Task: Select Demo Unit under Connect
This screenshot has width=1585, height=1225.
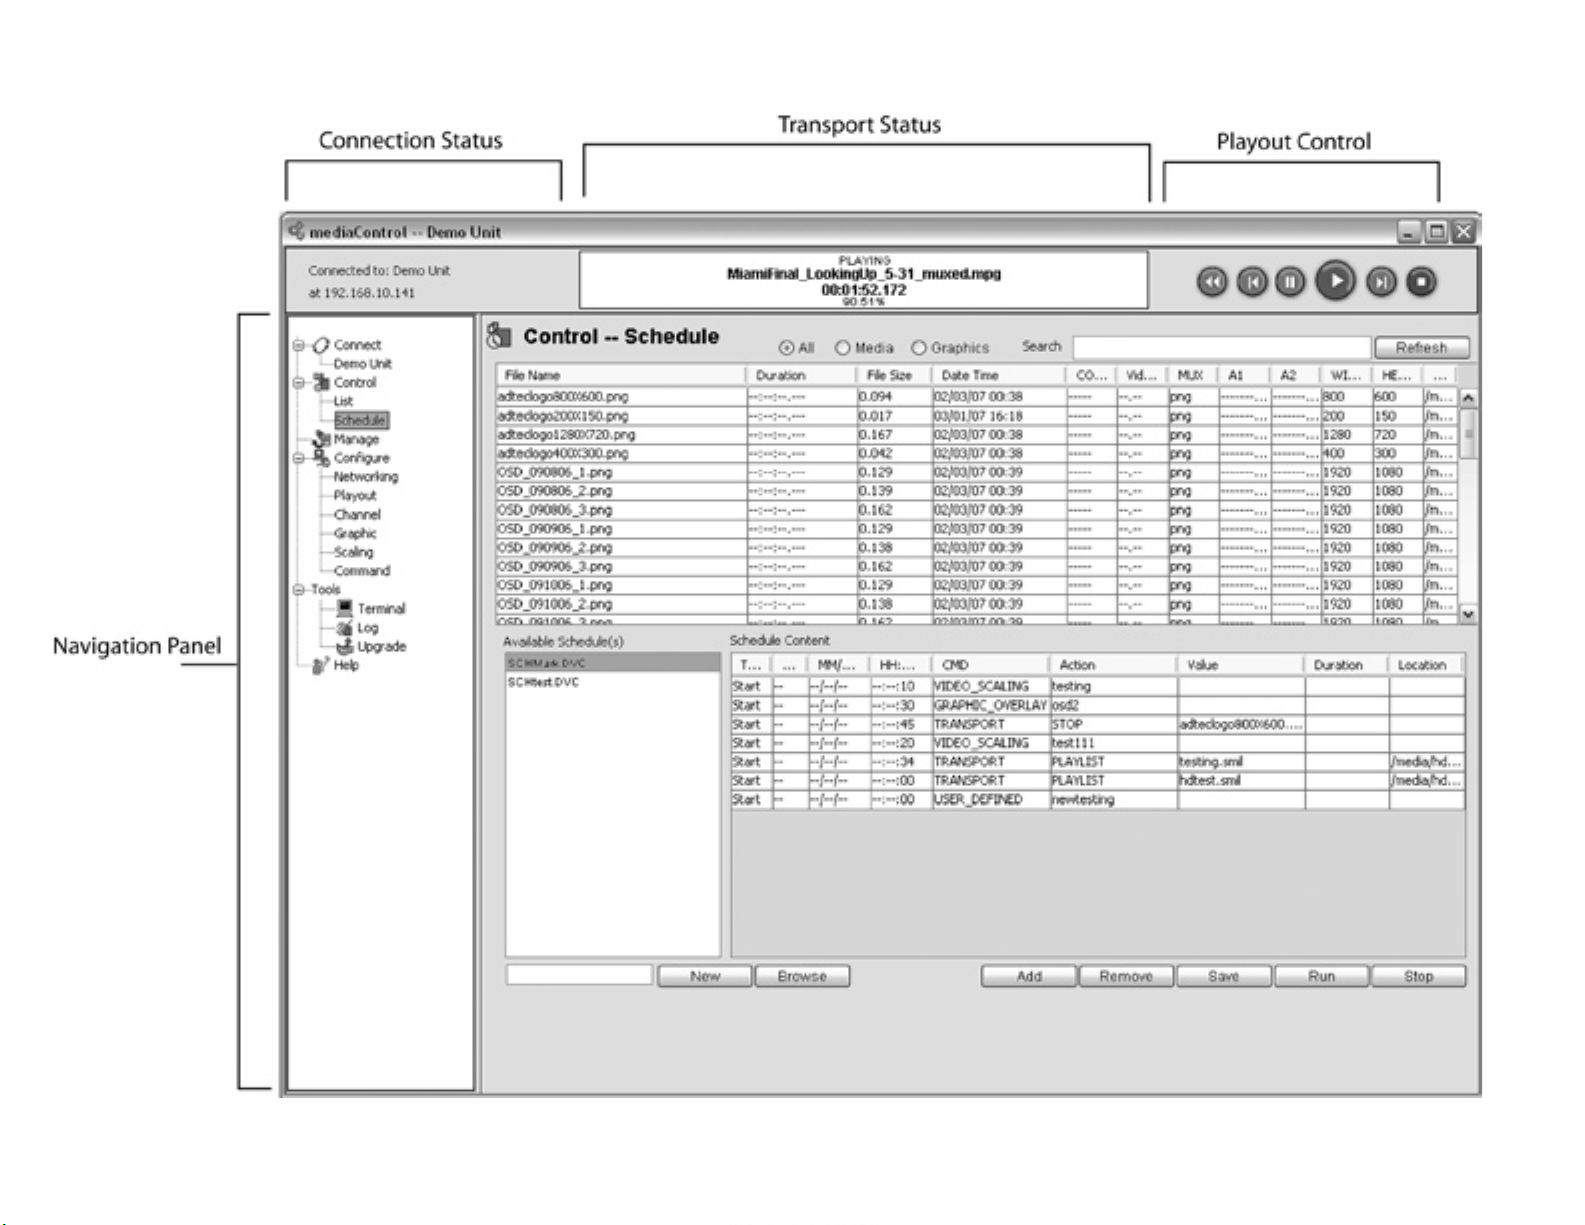Action: tap(362, 364)
